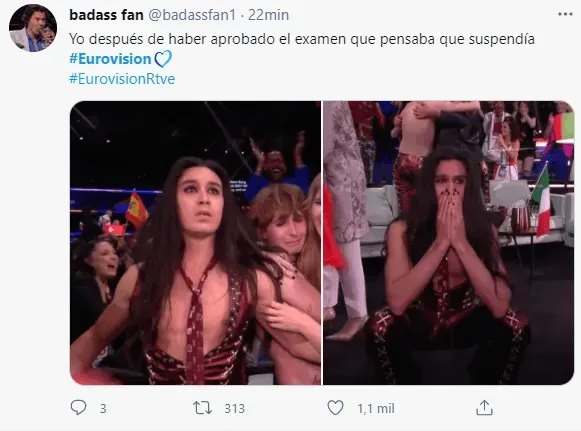The height and width of the screenshot is (431, 581).
Task: Click the 1,1 mil likes count
Action: pyautogui.click(x=376, y=408)
